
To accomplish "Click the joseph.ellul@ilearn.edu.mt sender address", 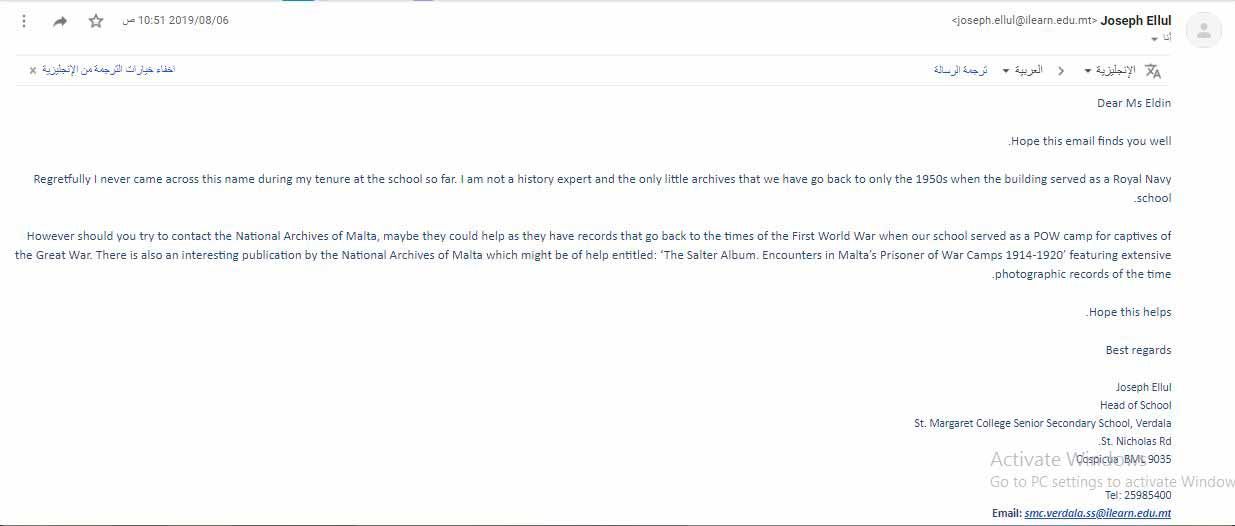I will point(1024,20).
